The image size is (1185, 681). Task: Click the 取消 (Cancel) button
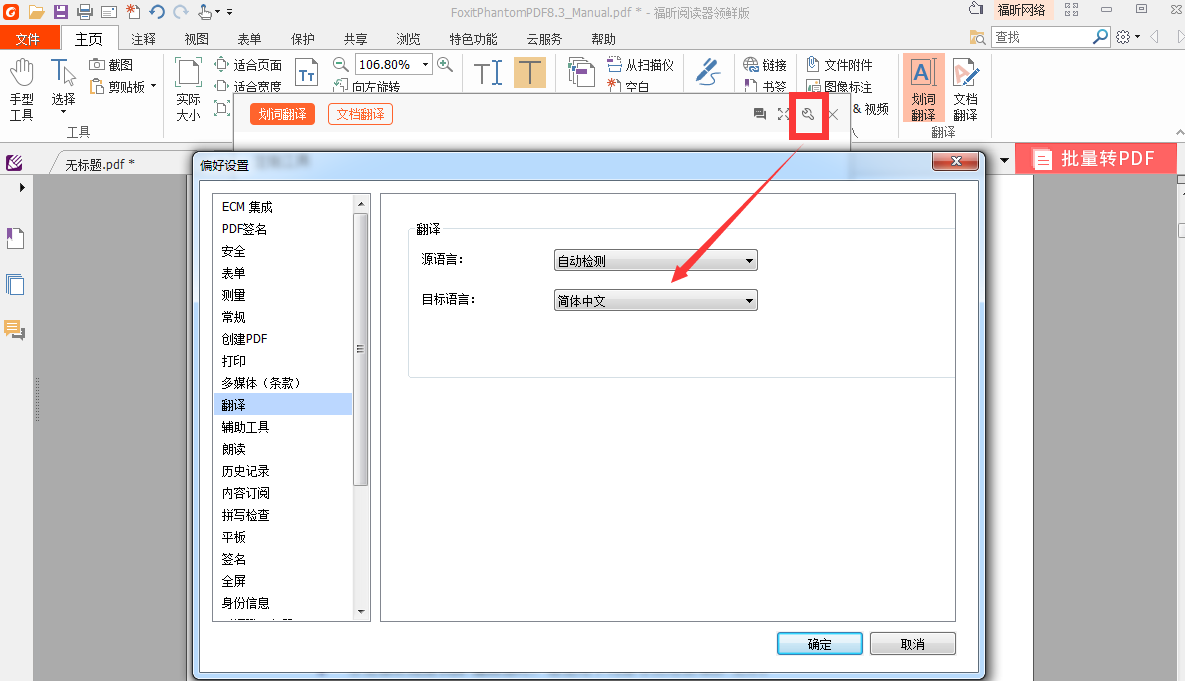point(912,644)
